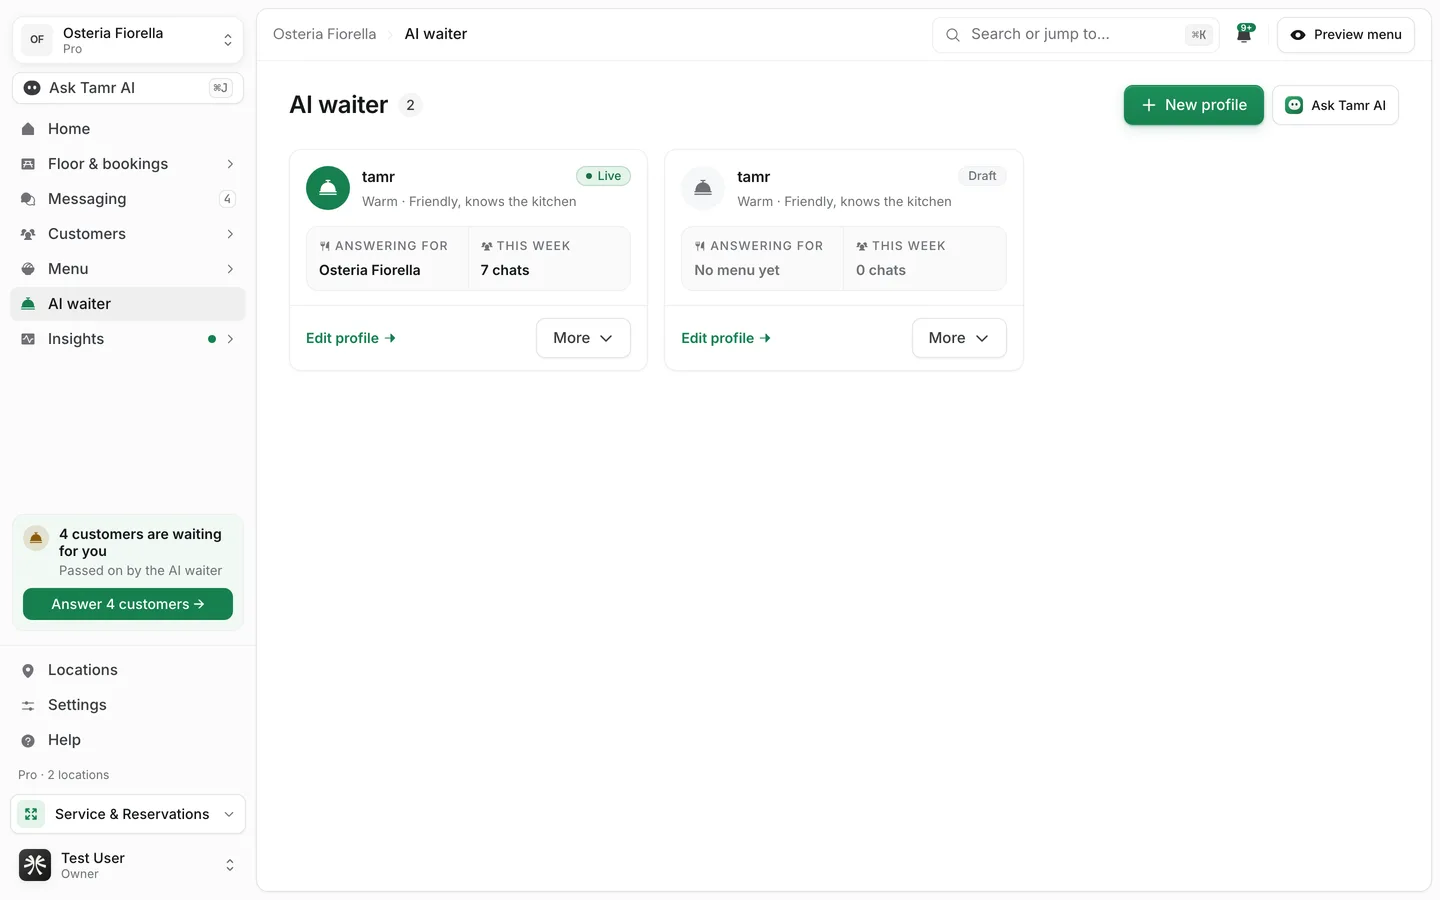The width and height of the screenshot is (1440, 900).
Task: Click the OF restaurant badge
Action: (37, 39)
